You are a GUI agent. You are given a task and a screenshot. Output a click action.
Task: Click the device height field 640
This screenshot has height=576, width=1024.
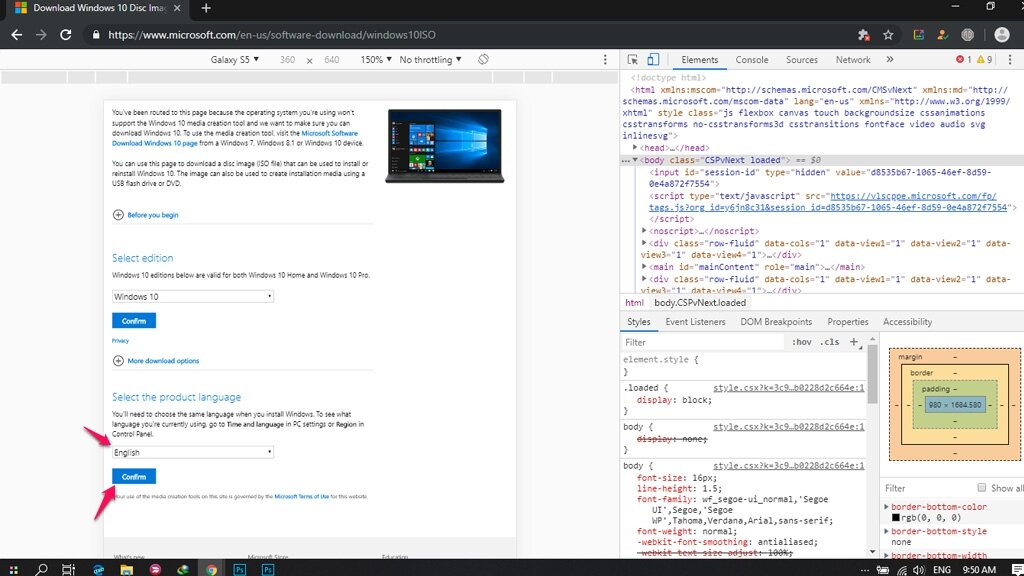tap(332, 59)
